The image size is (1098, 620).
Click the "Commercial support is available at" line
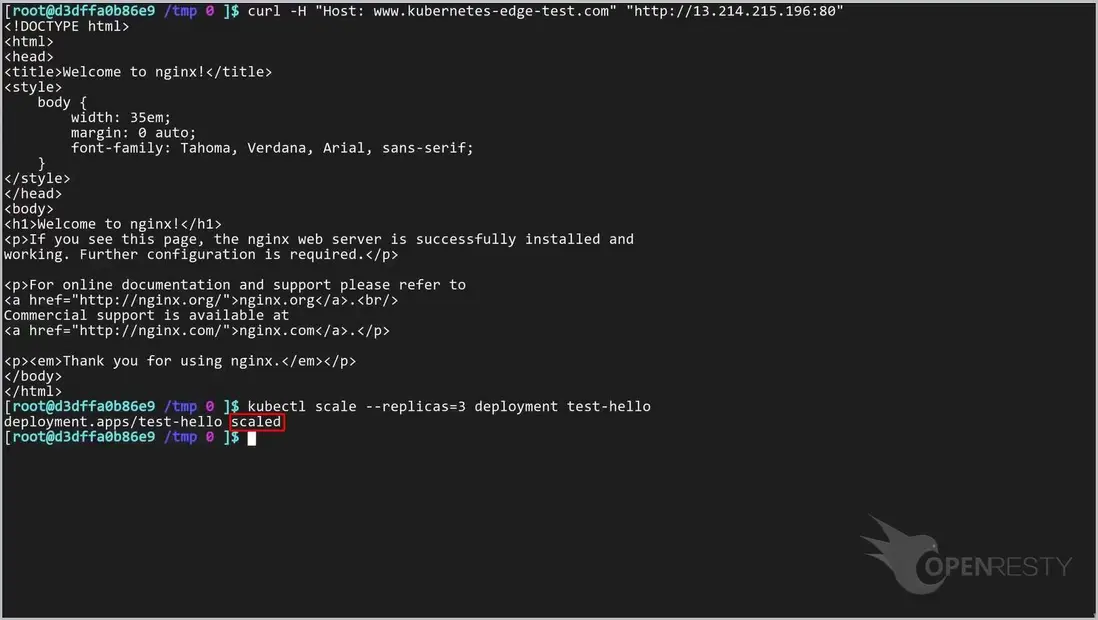(x=146, y=315)
